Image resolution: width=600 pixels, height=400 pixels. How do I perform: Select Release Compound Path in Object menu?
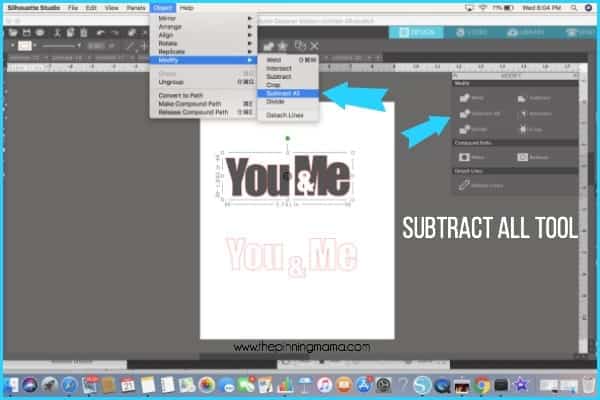click(x=203, y=112)
